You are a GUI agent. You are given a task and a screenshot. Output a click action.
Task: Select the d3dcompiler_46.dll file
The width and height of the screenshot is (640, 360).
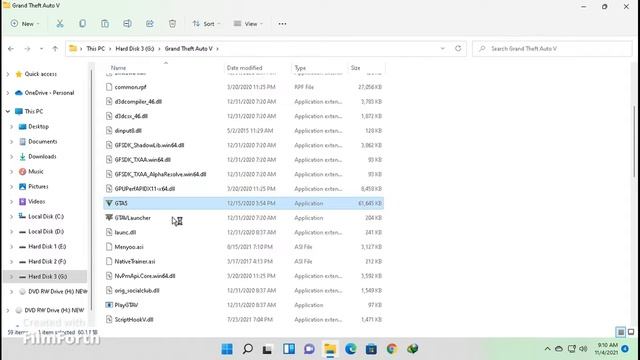[x=243, y=102]
